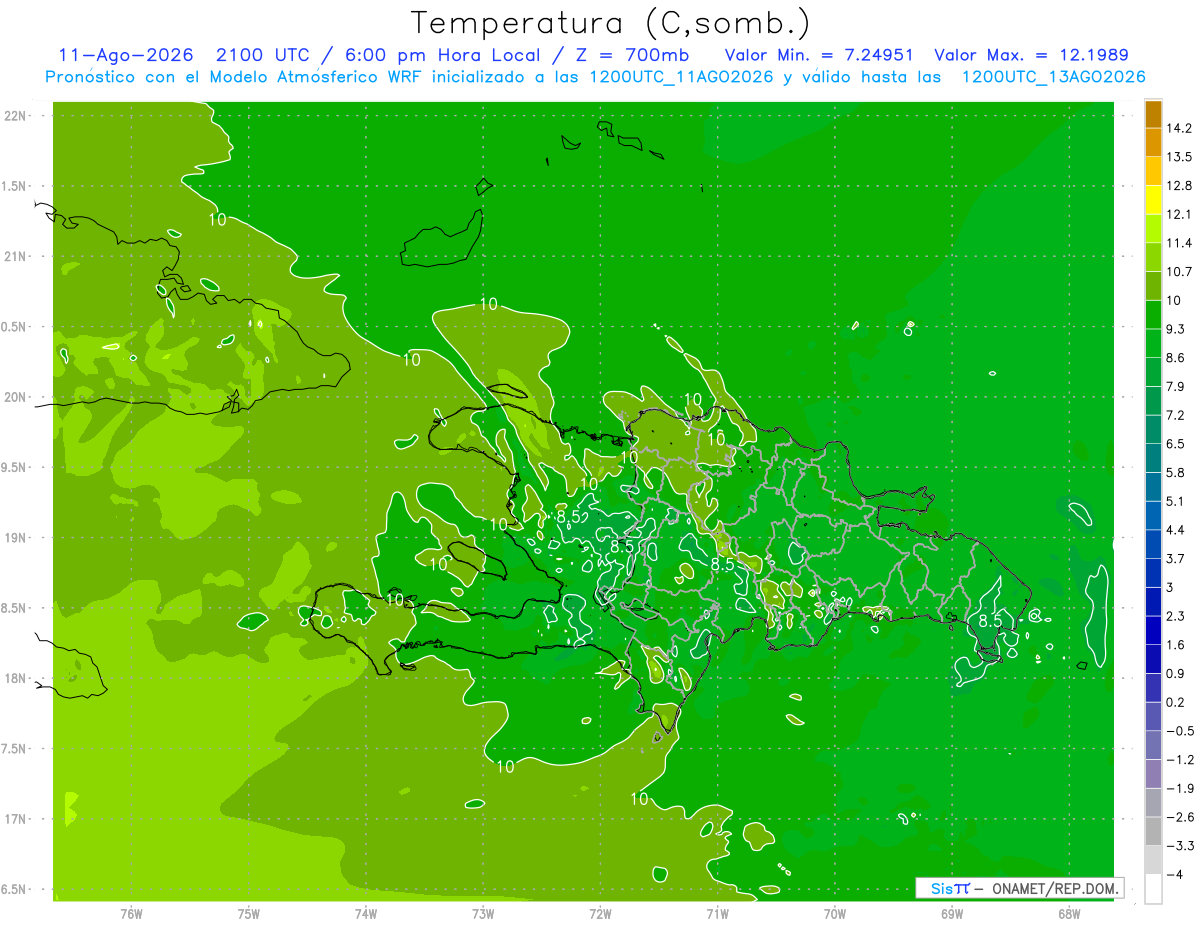The height and width of the screenshot is (927, 1200).
Task: Click the "19N" latitude label
Action: click(17, 538)
